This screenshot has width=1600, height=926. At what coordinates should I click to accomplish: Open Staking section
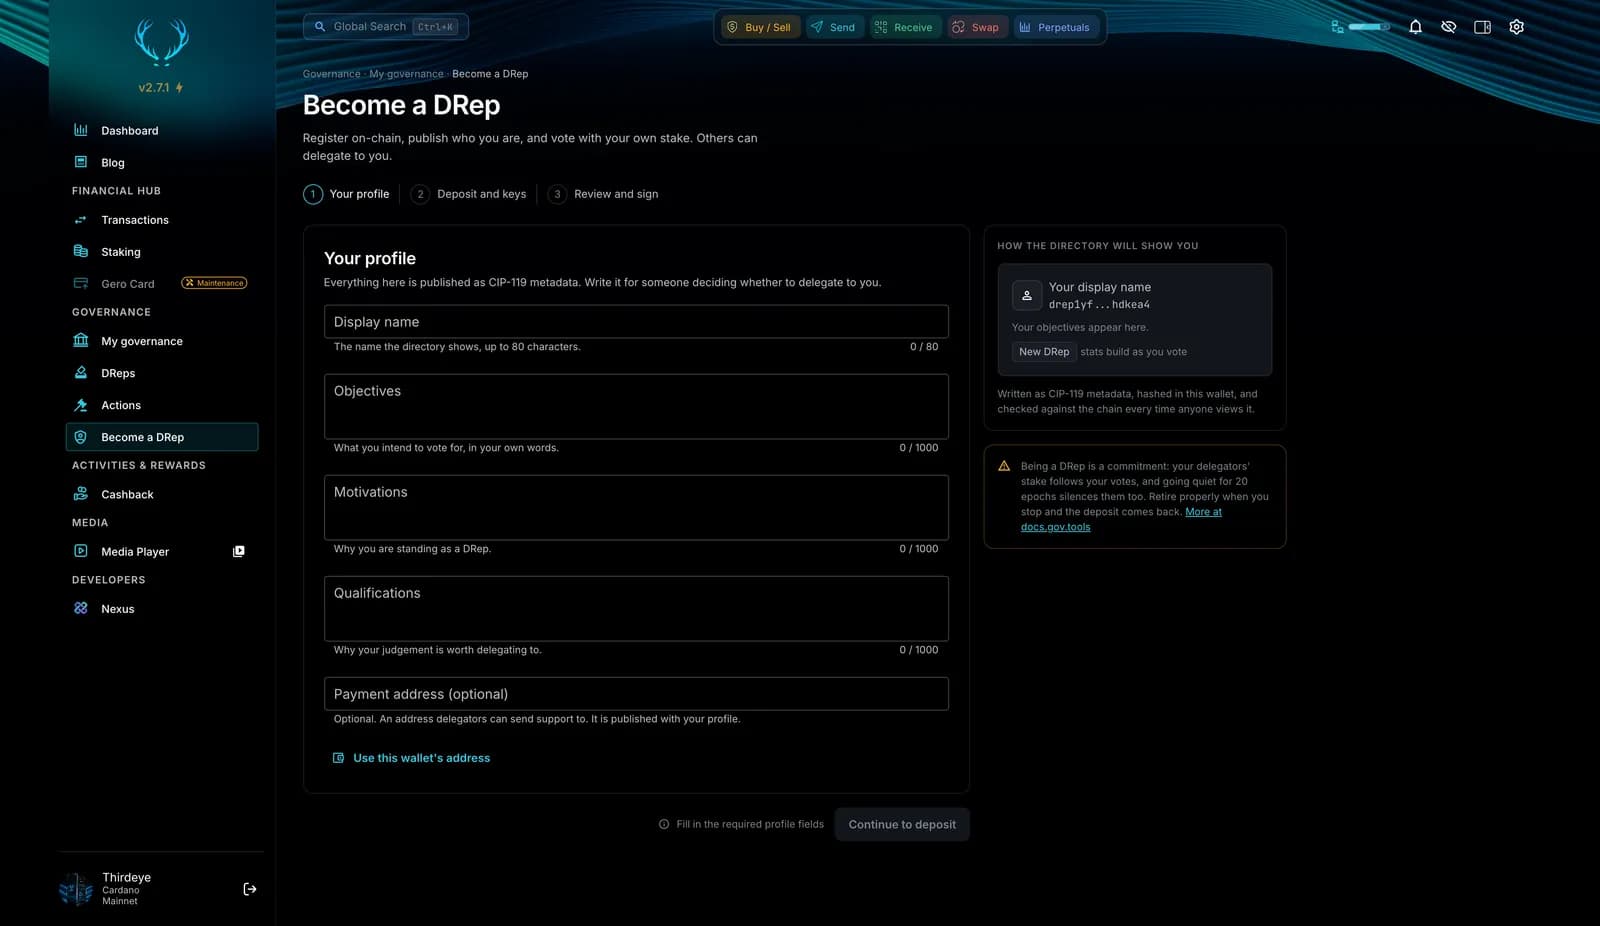point(162,252)
